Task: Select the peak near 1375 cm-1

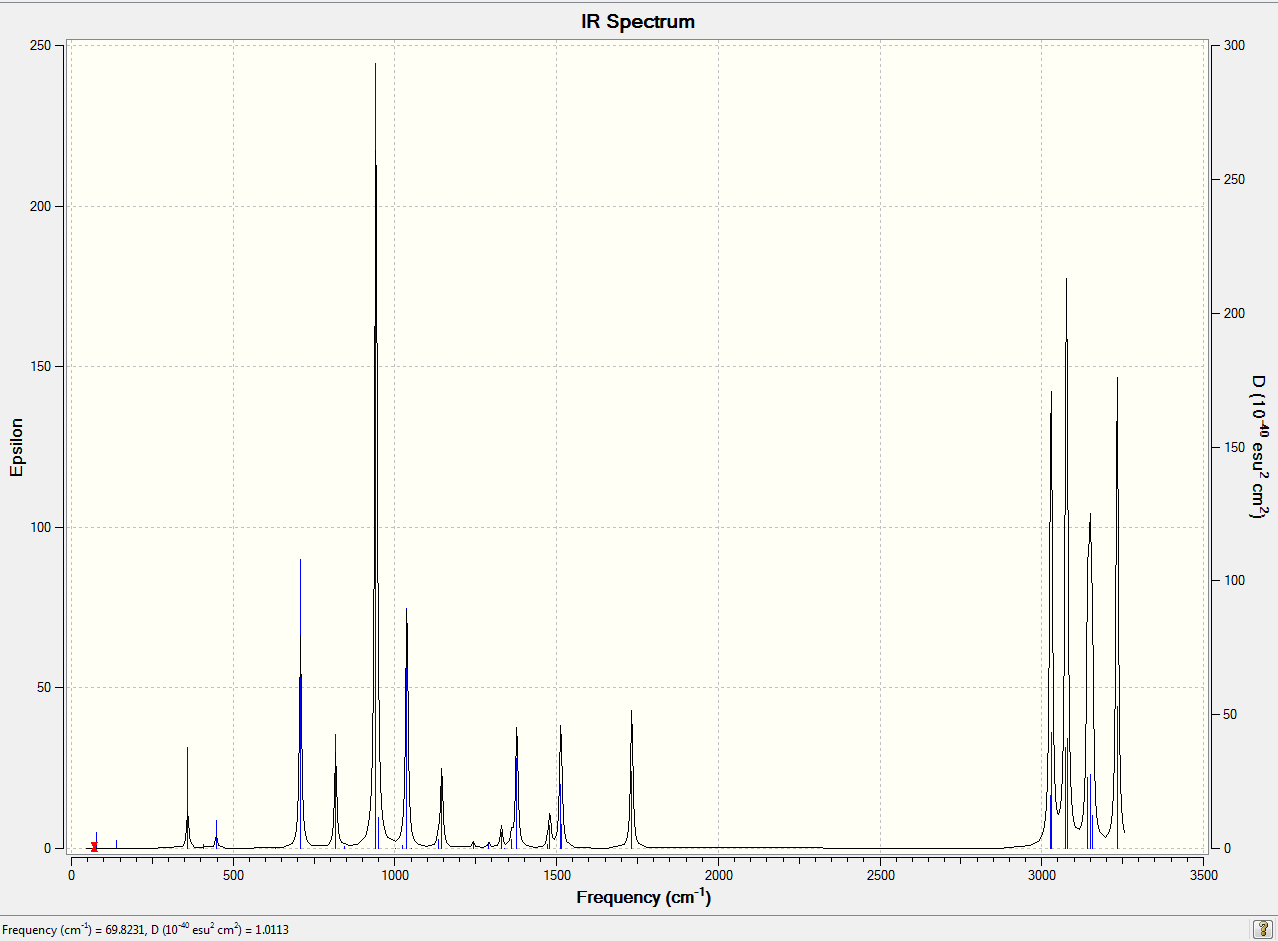Action: coord(516,787)
